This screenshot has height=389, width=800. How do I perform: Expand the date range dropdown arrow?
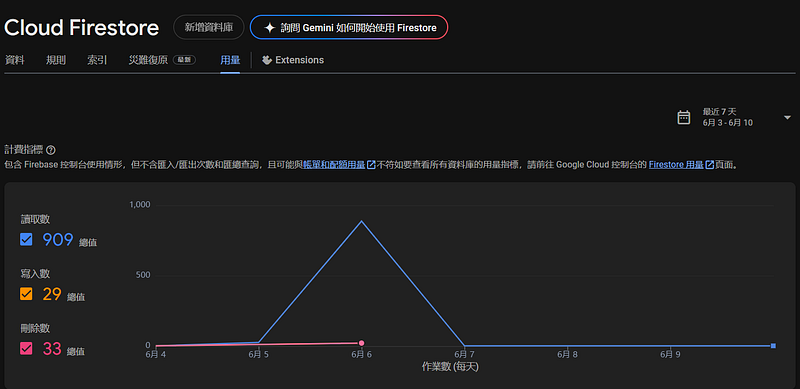pyautogui.click(x=786, y=117)
